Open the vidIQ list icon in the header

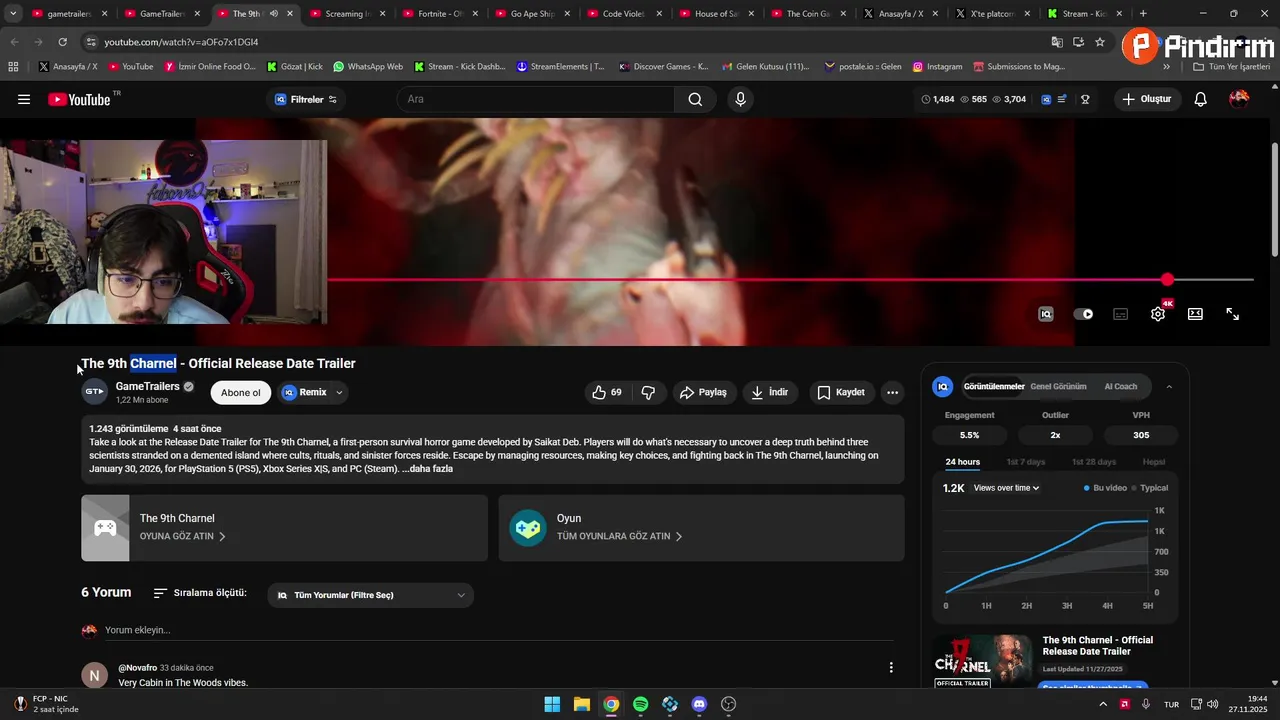click(1063, 99)
